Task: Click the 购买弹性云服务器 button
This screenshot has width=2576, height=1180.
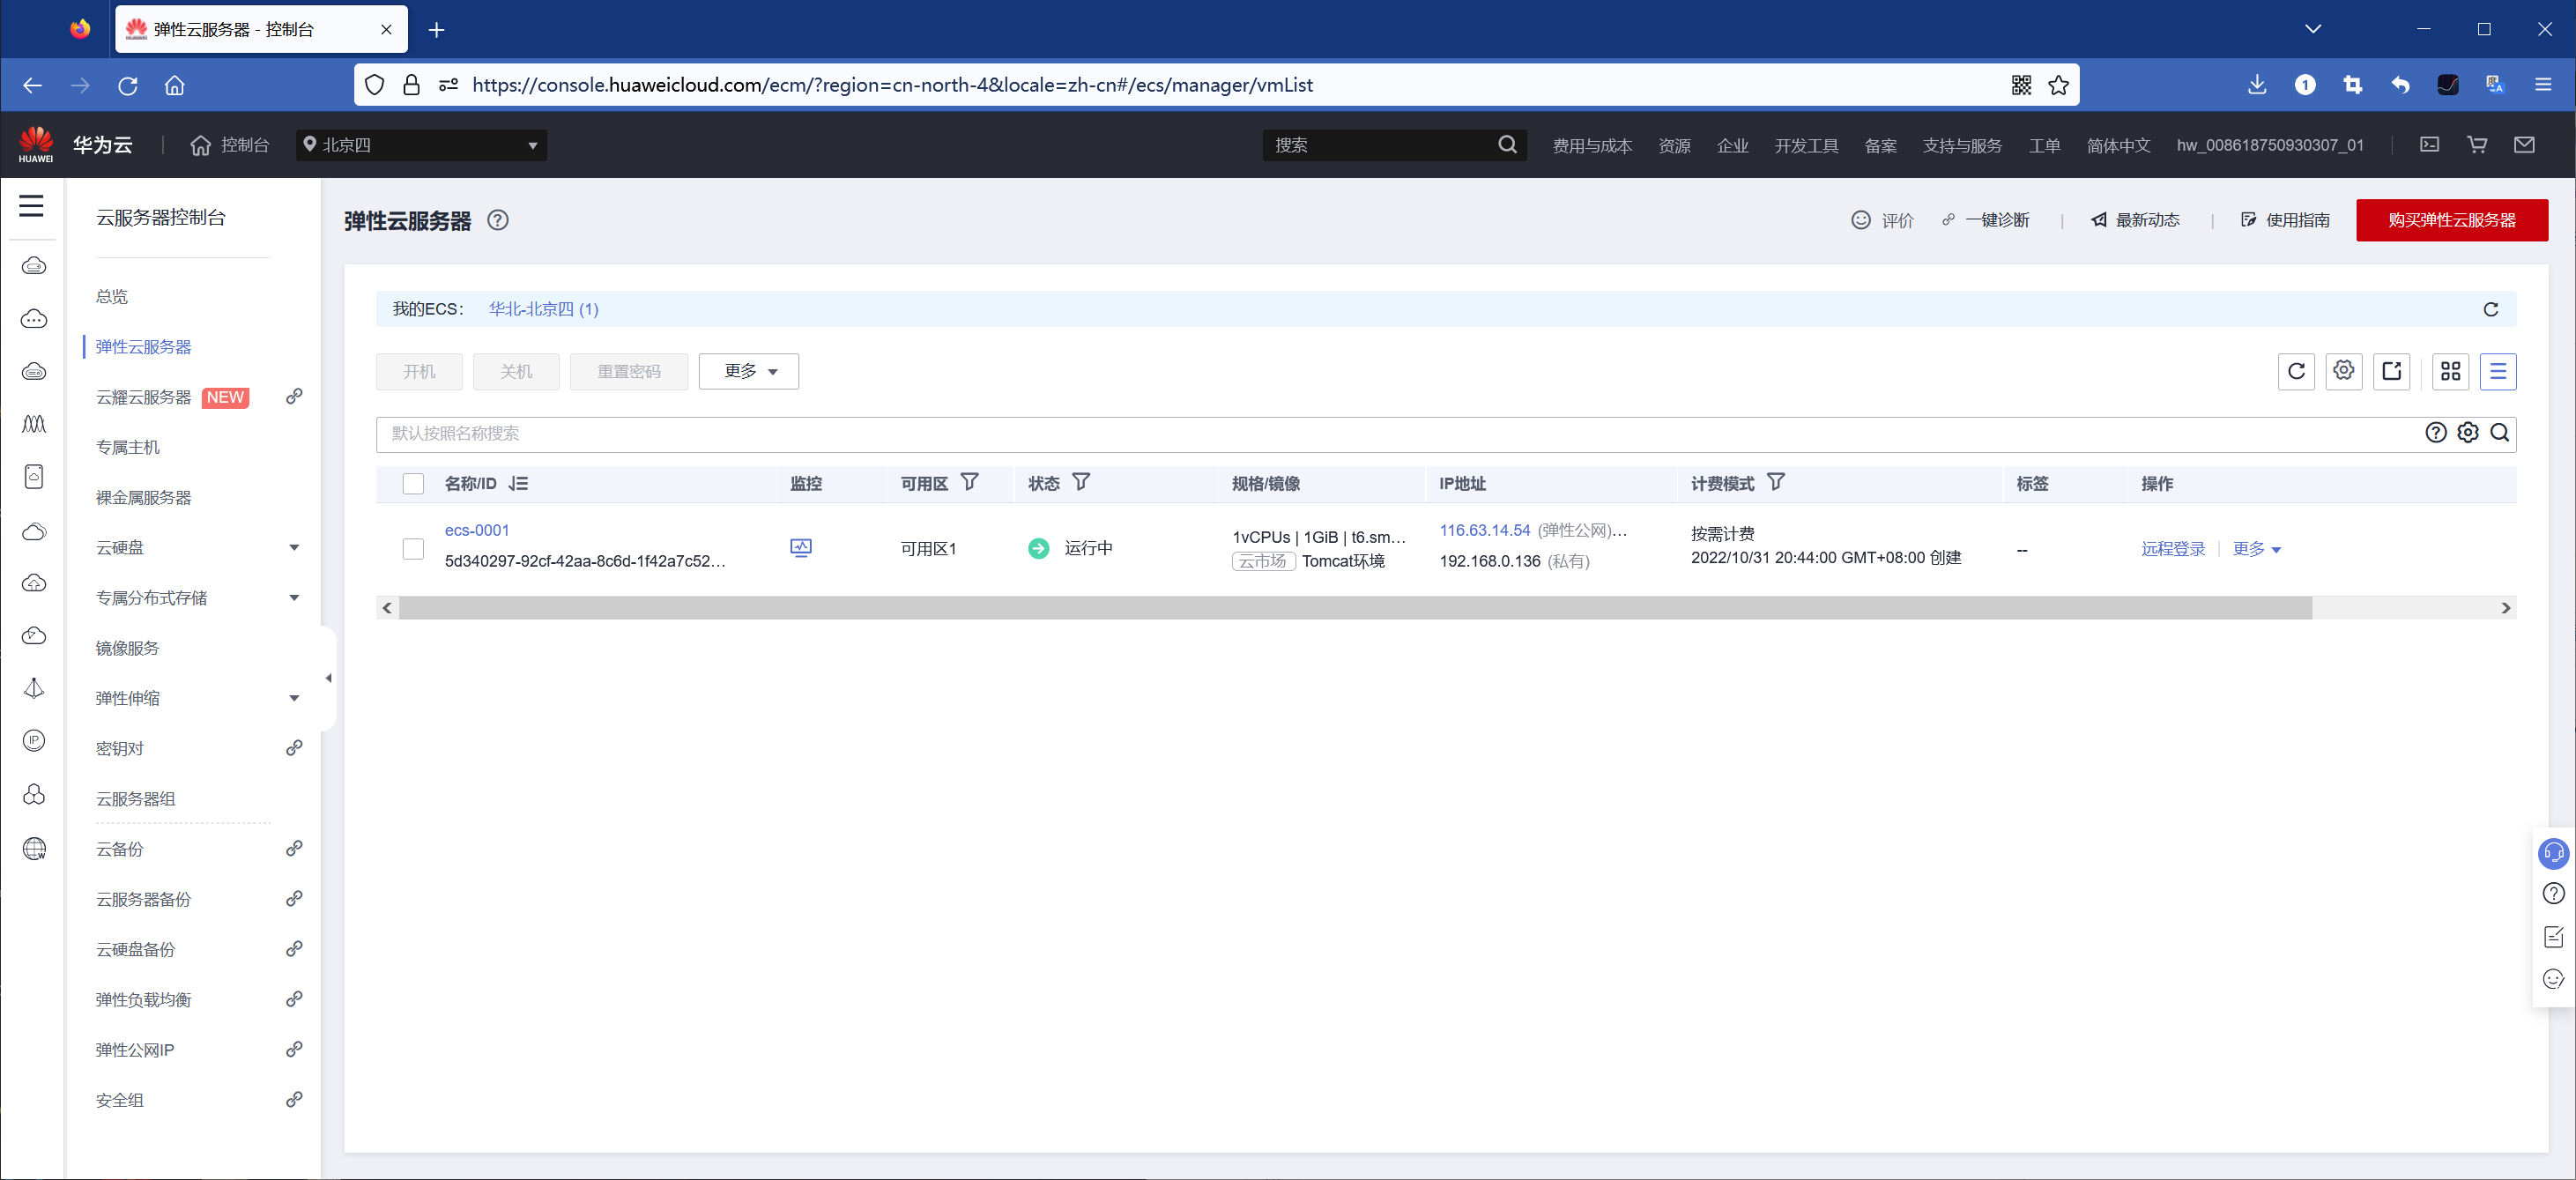Action: point(2451,220)
